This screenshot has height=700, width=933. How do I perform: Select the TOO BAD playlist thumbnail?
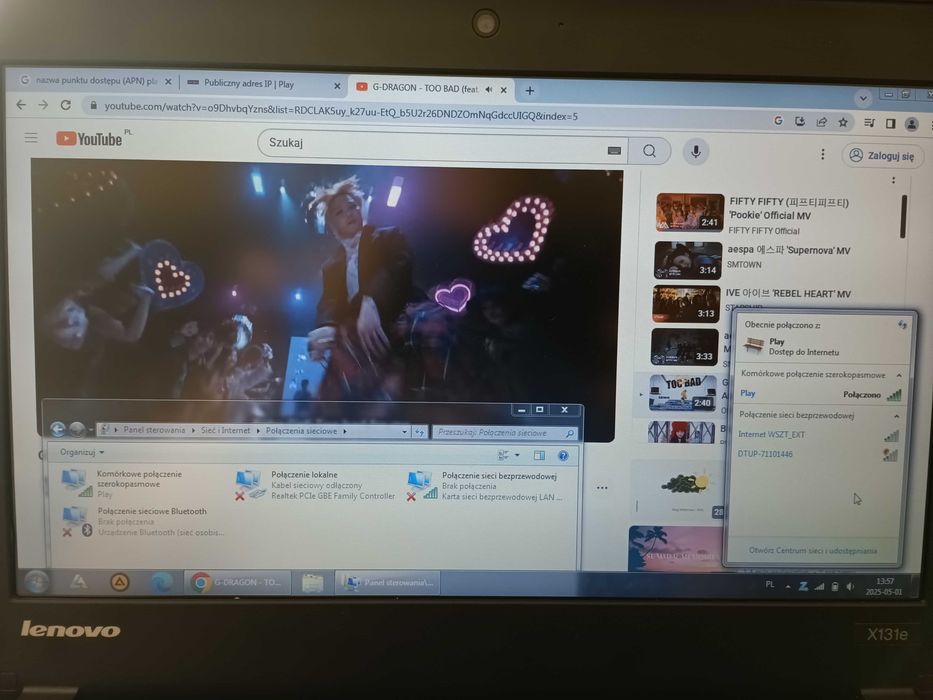(682, 393)
